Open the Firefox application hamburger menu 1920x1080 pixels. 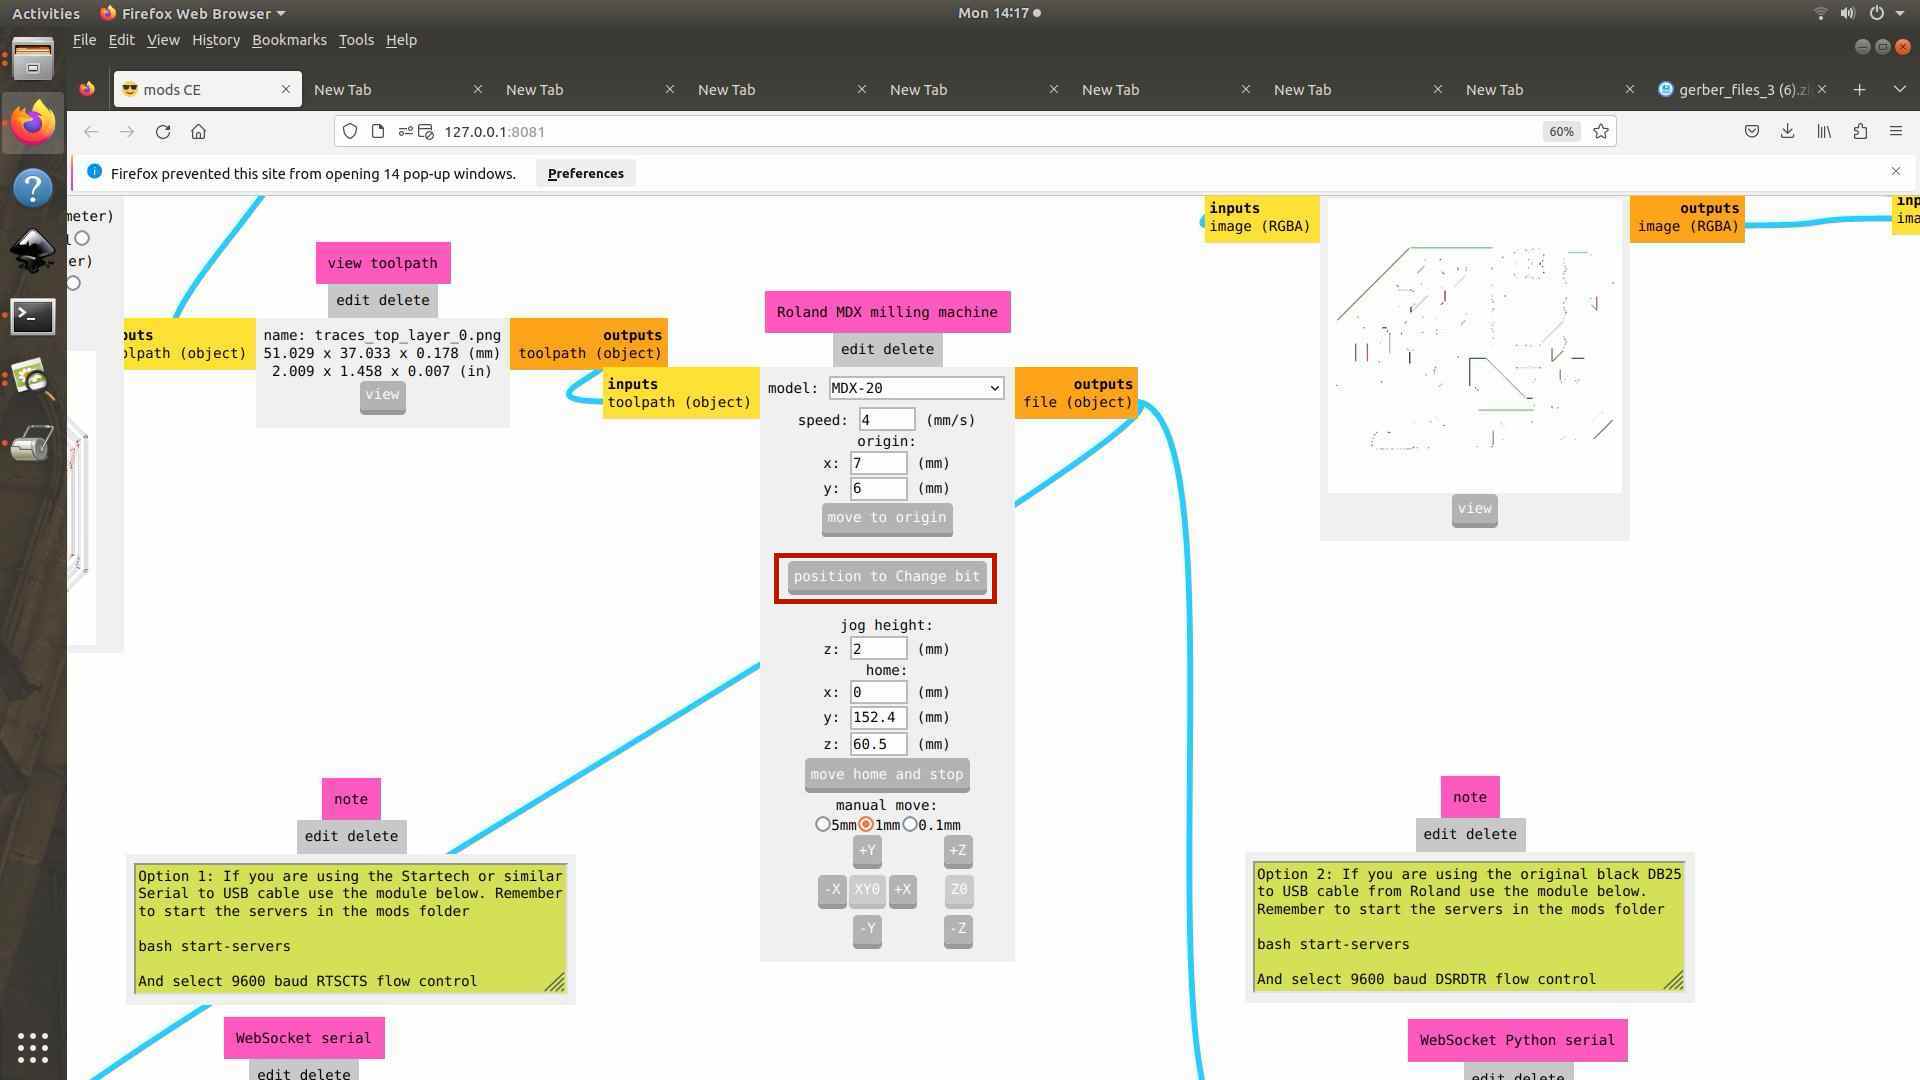(x=1895, y=132)
